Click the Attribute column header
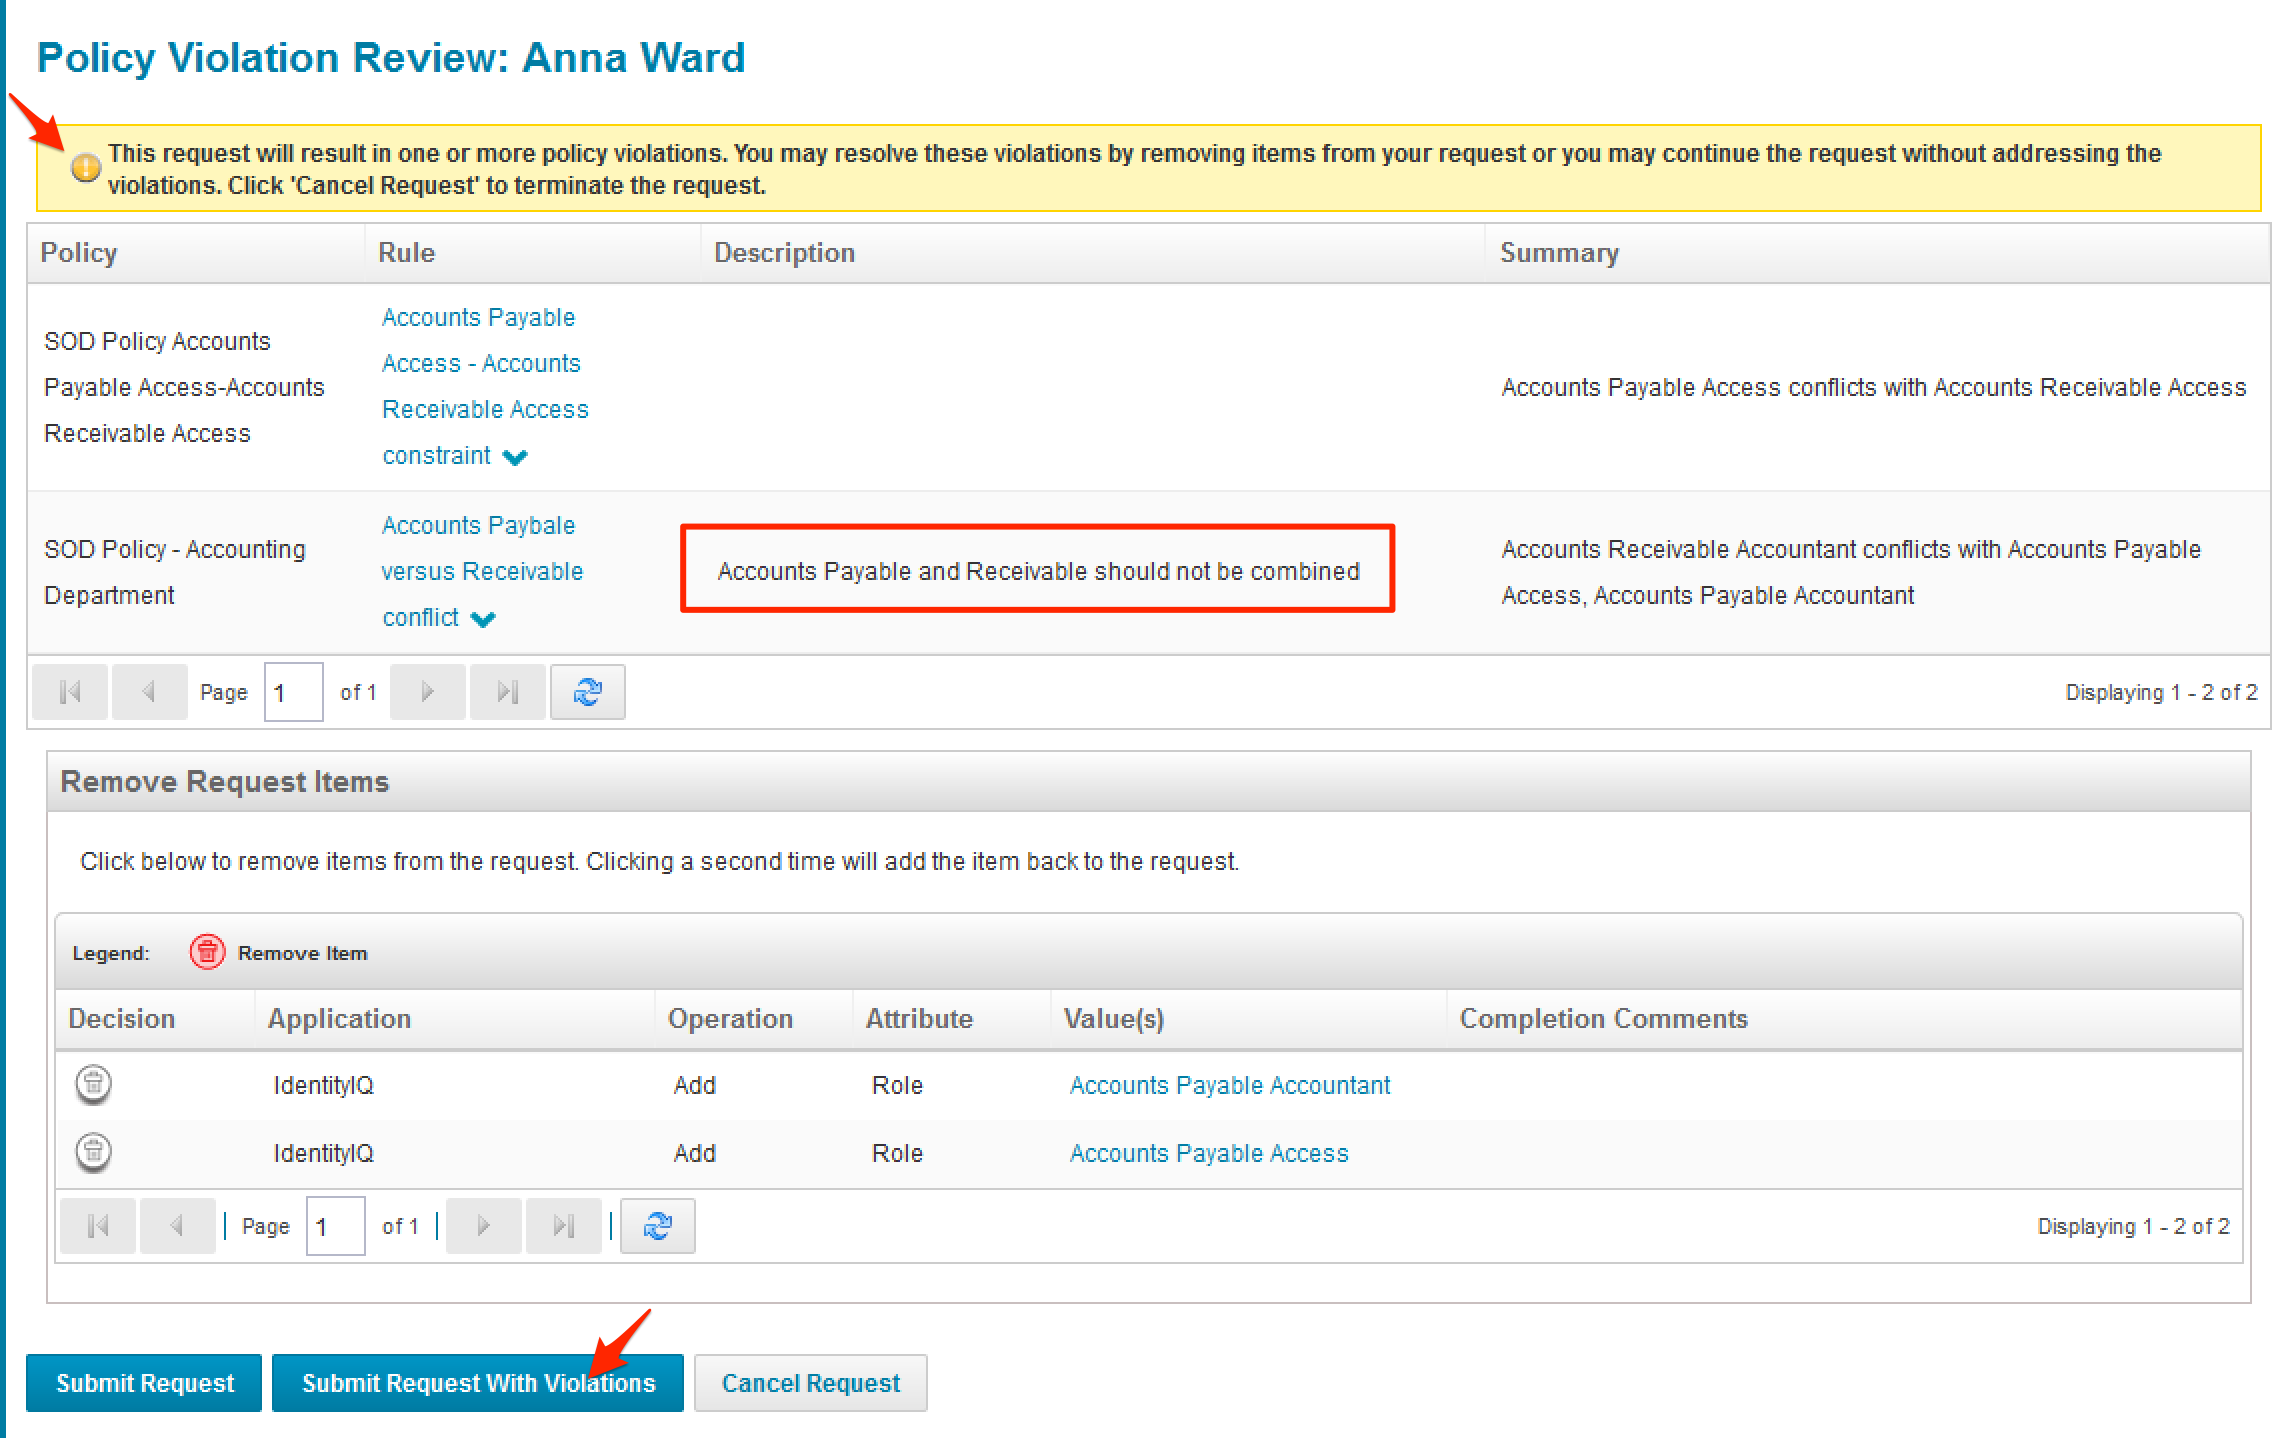 click(x=952, y=1019)
